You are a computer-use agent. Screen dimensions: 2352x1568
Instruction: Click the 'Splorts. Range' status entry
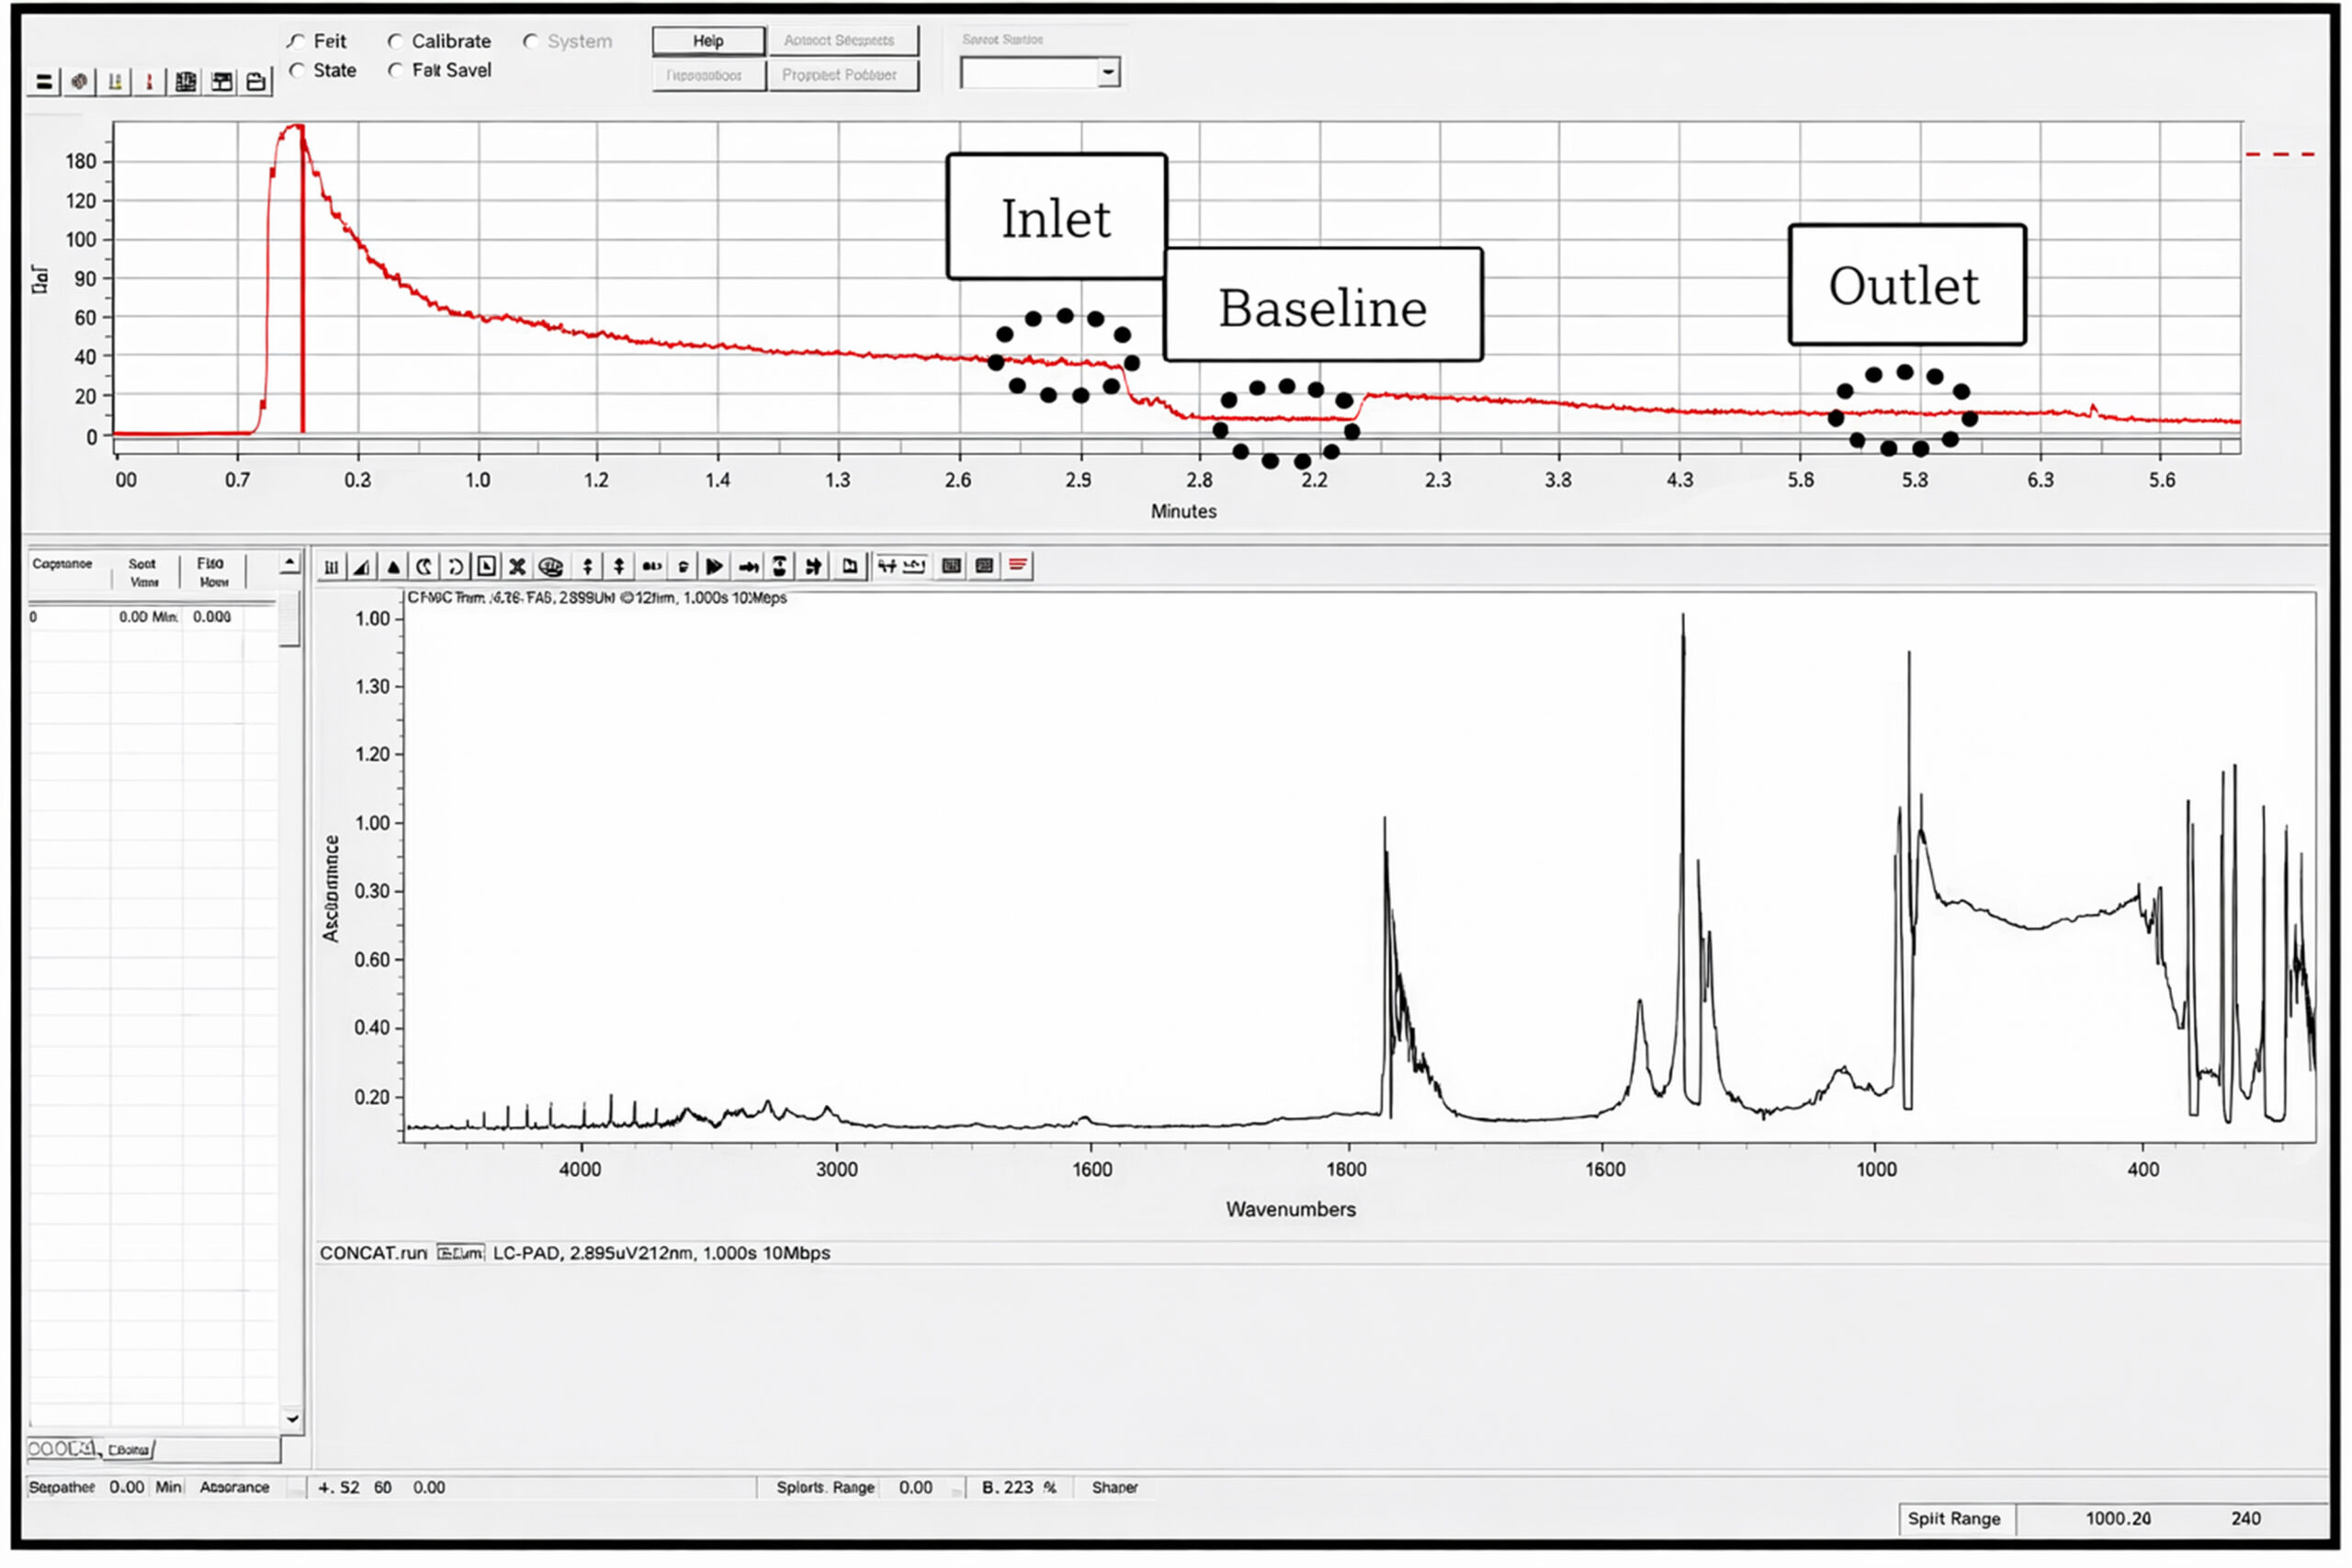(x=825, y=1487)
